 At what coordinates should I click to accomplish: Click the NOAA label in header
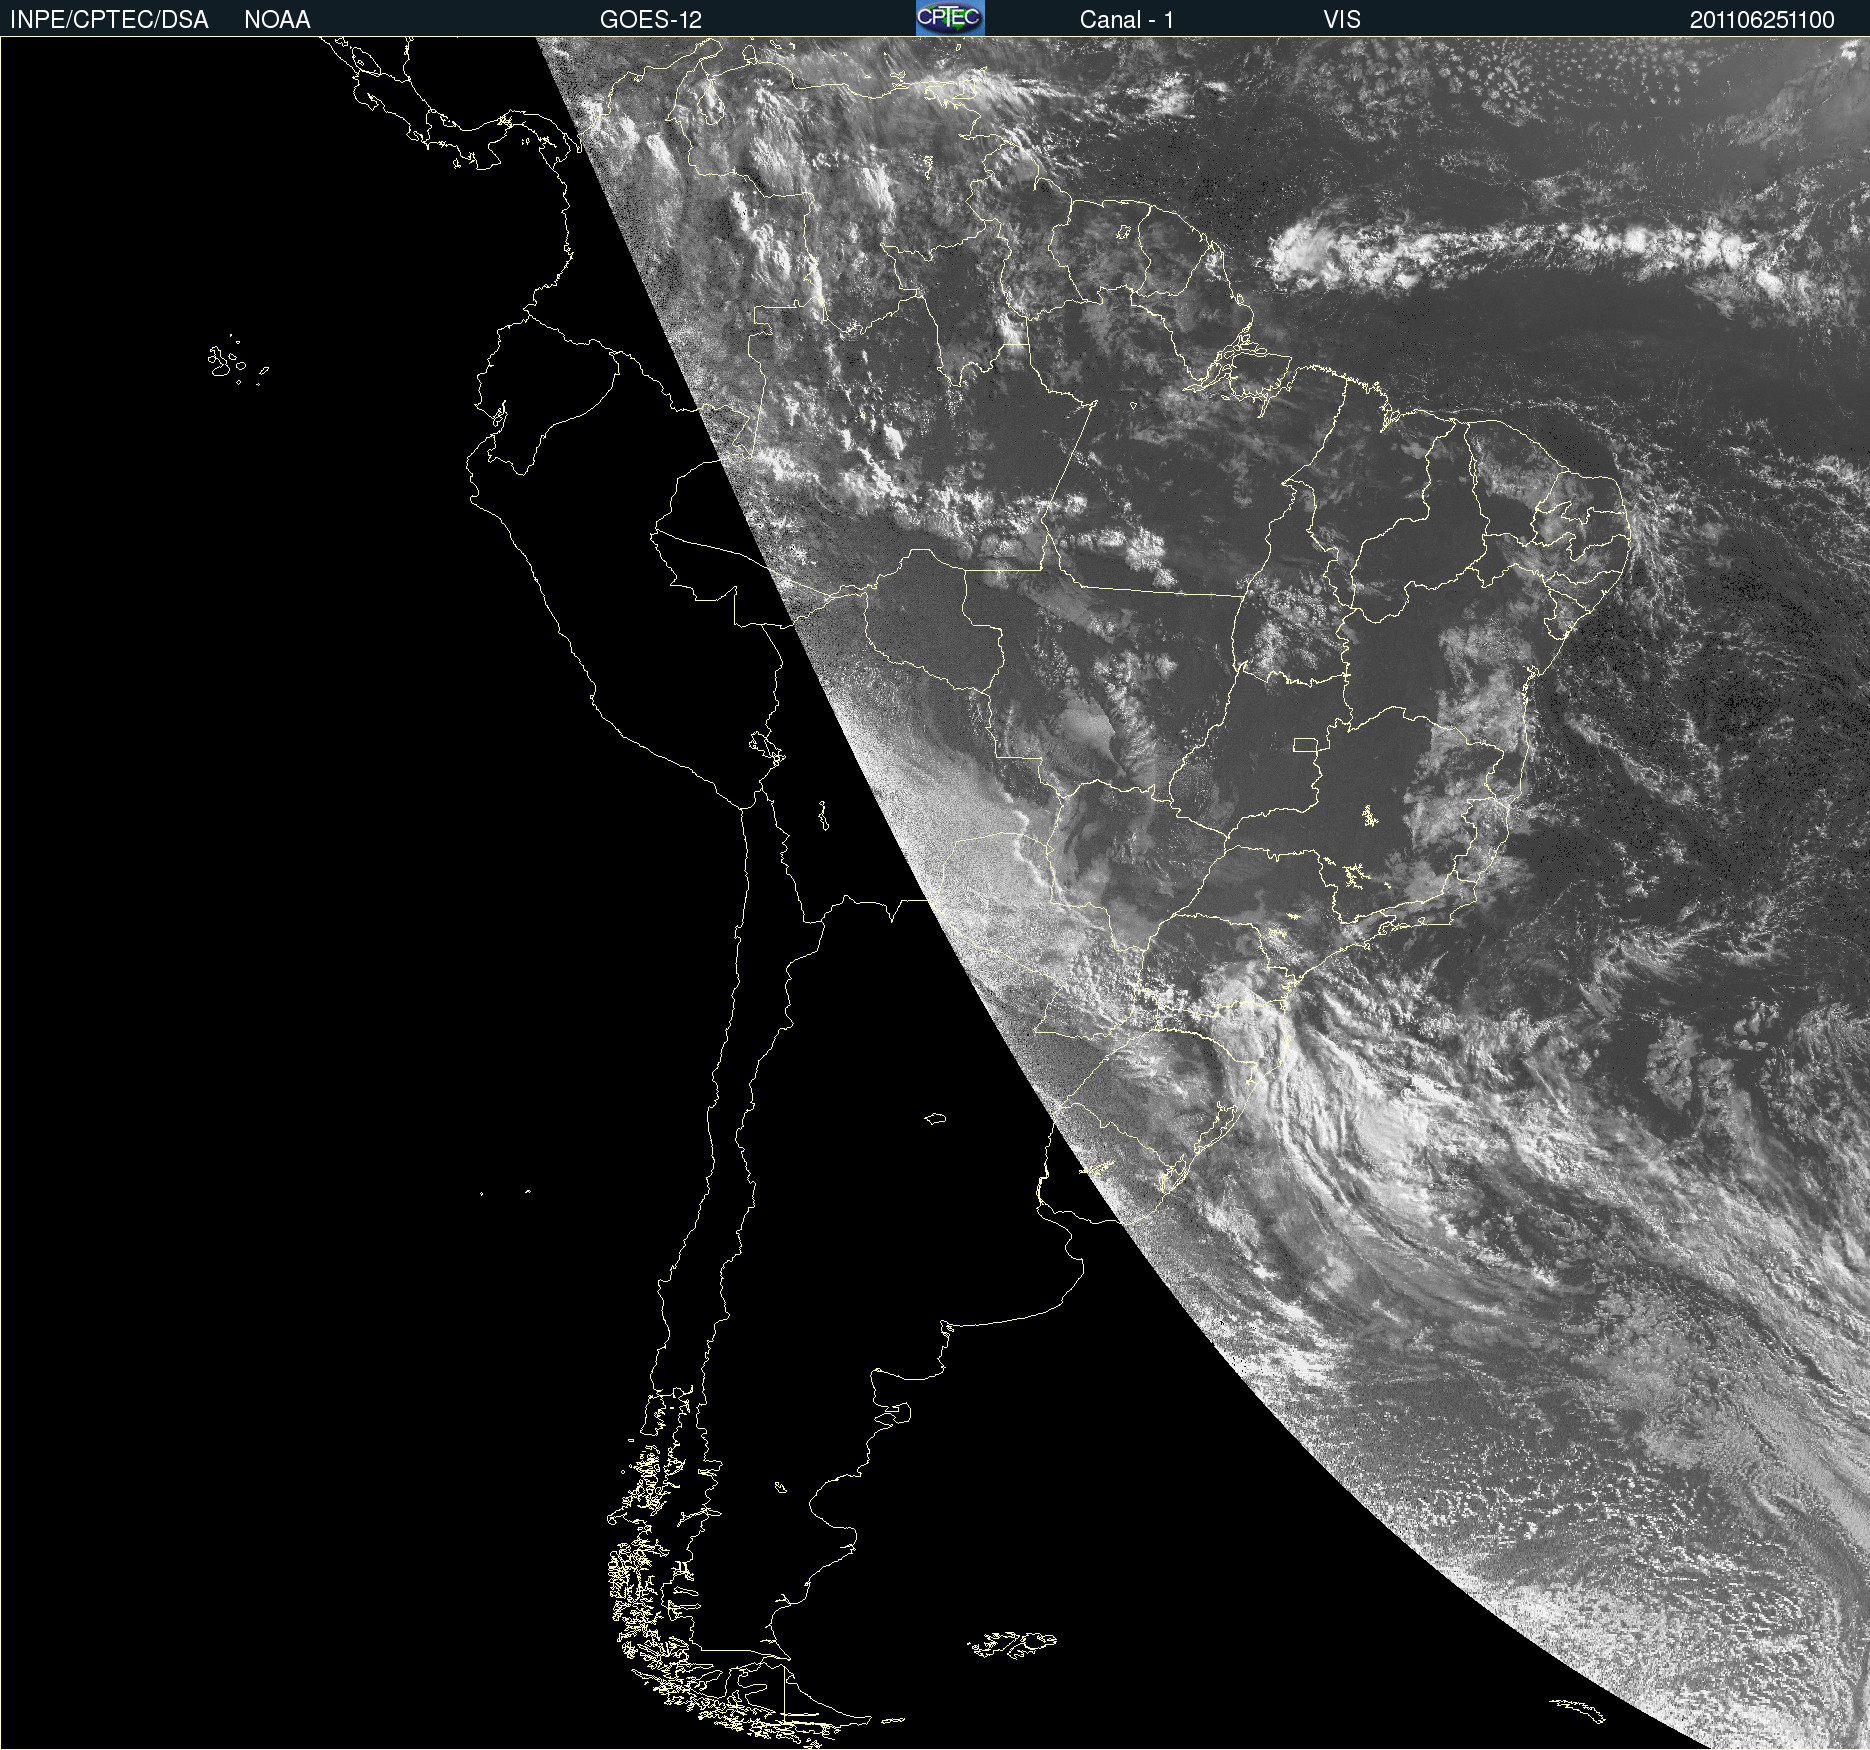pos(277,20)
